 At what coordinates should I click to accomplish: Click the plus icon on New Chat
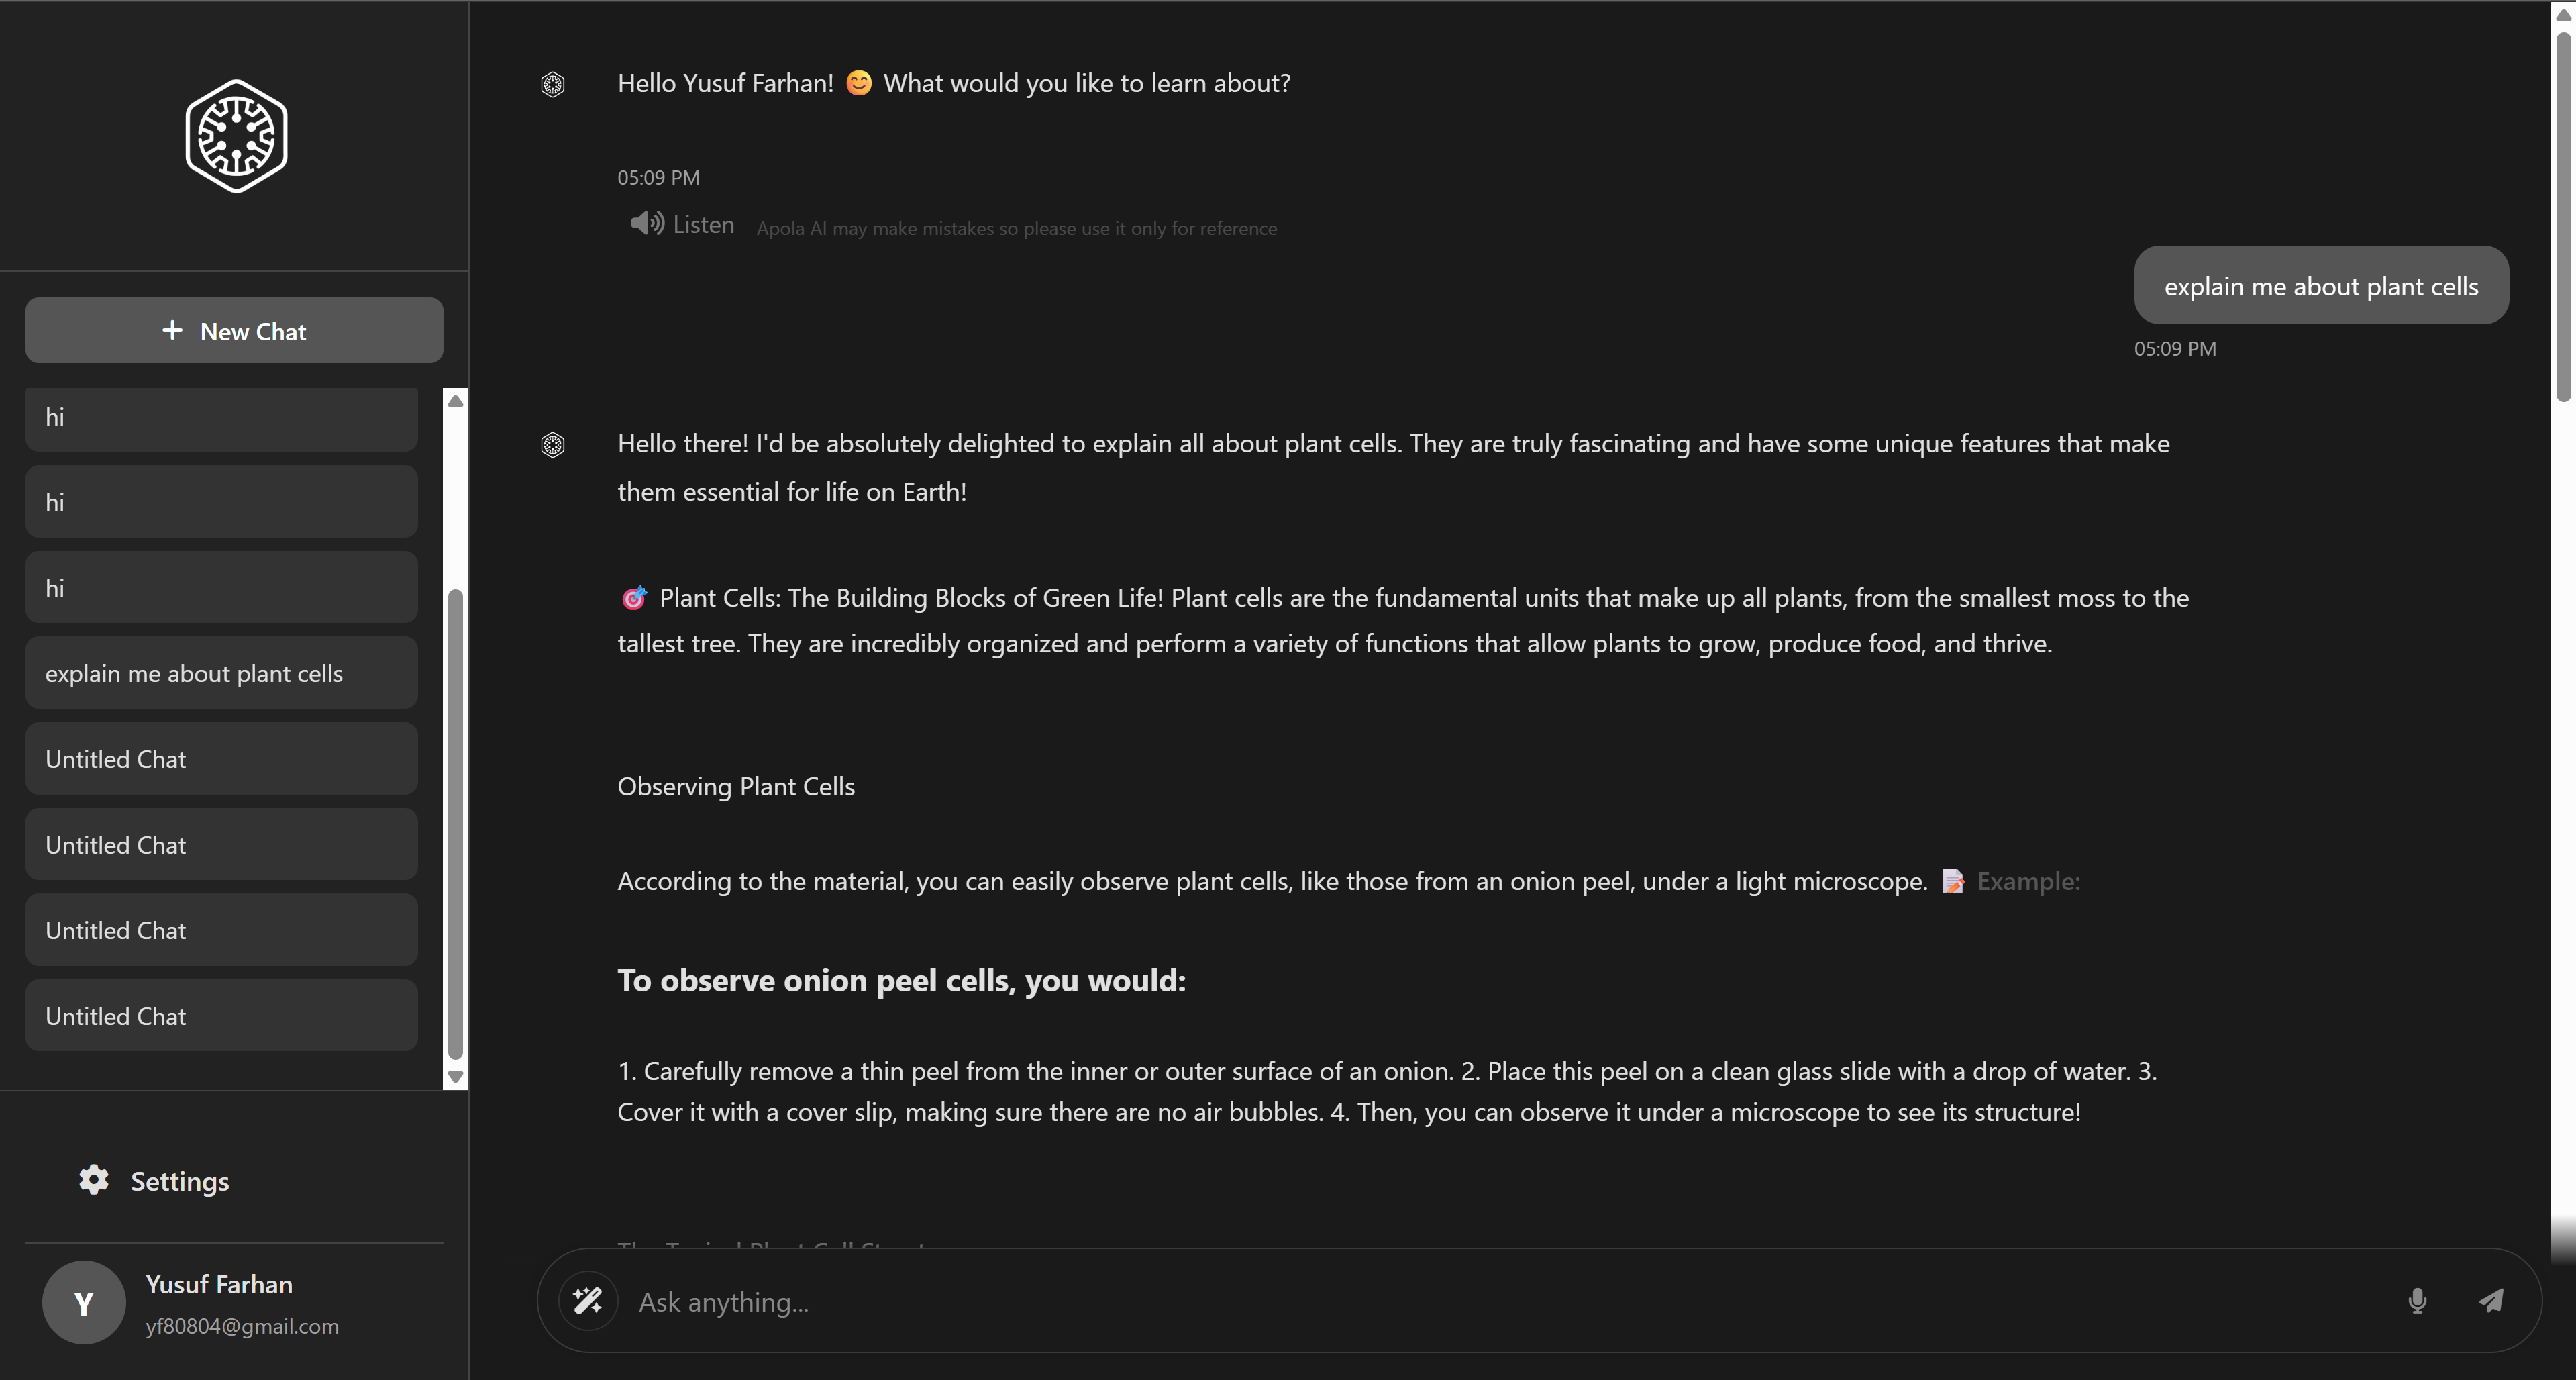[172, 330]
